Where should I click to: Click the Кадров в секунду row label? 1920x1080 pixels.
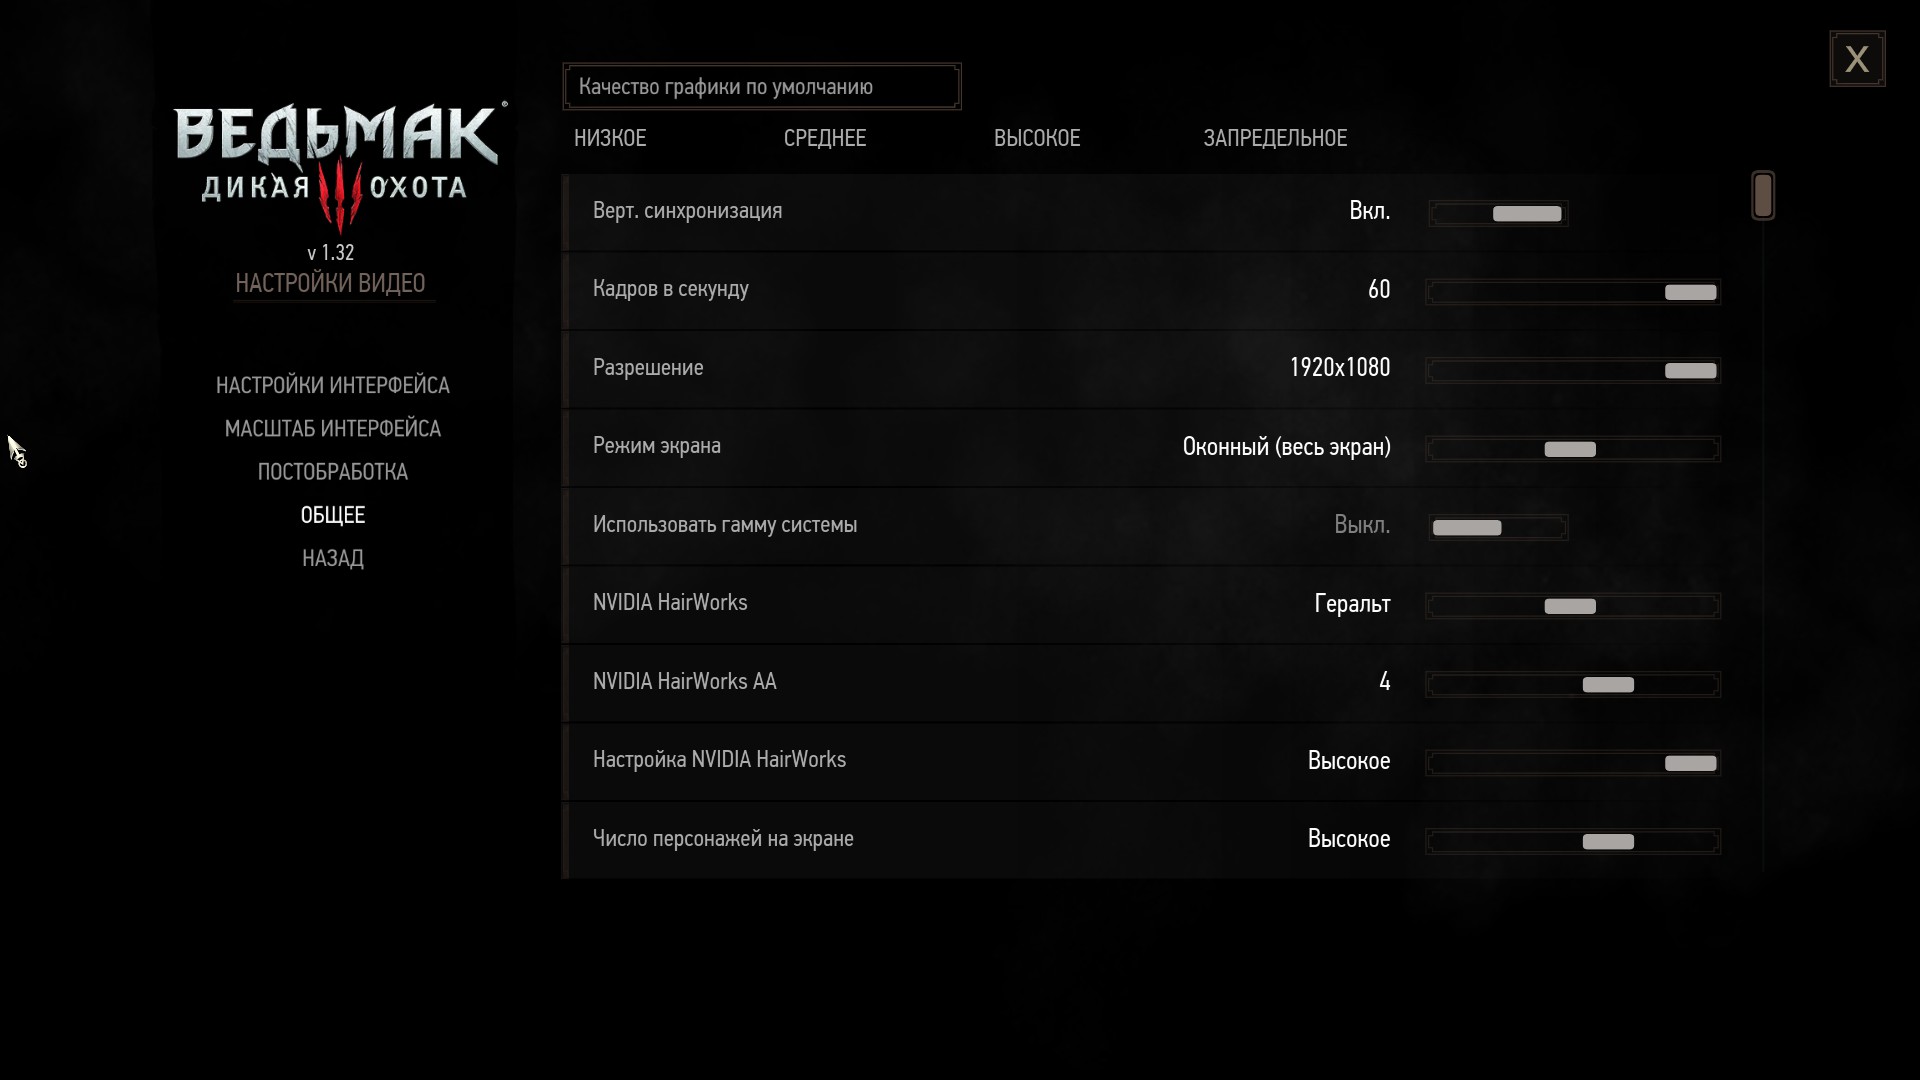click(670, 289)
